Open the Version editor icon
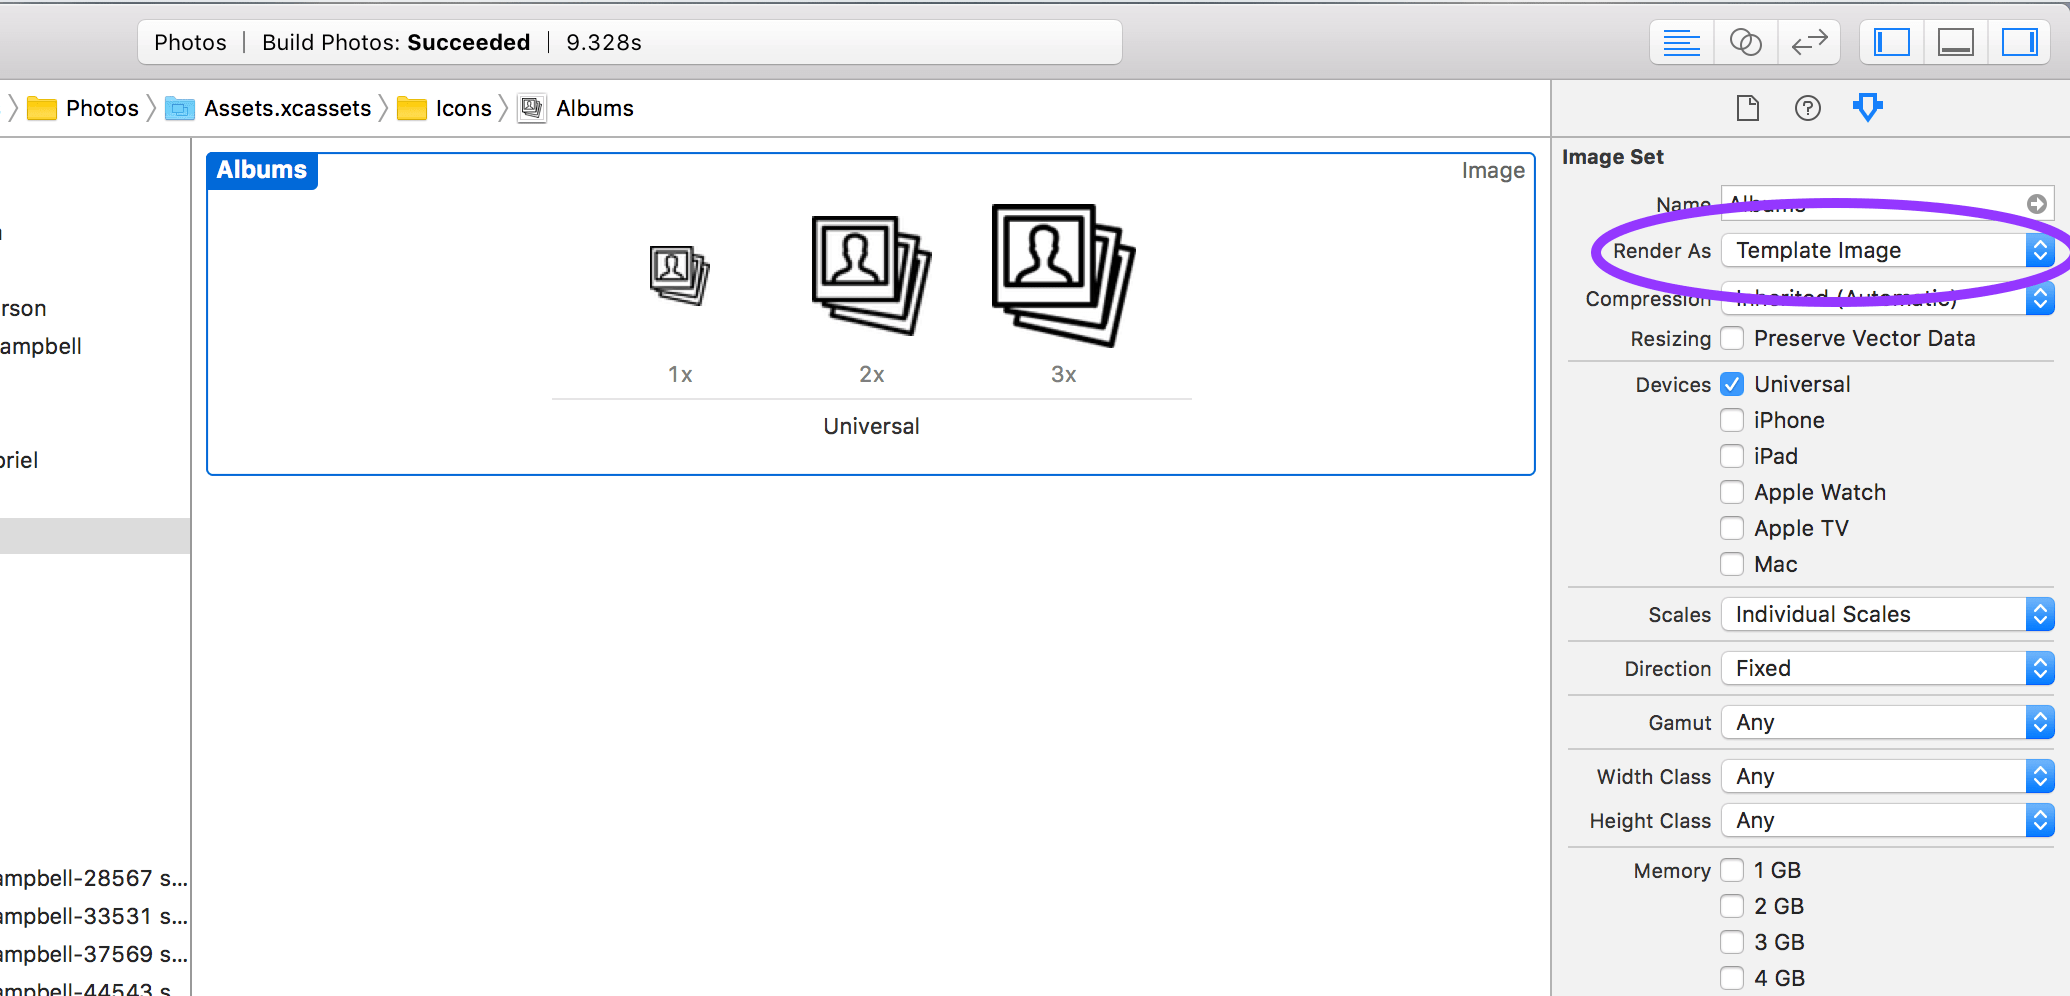The height and width of the screenshot is (996, 2070). coord(1810,42)
